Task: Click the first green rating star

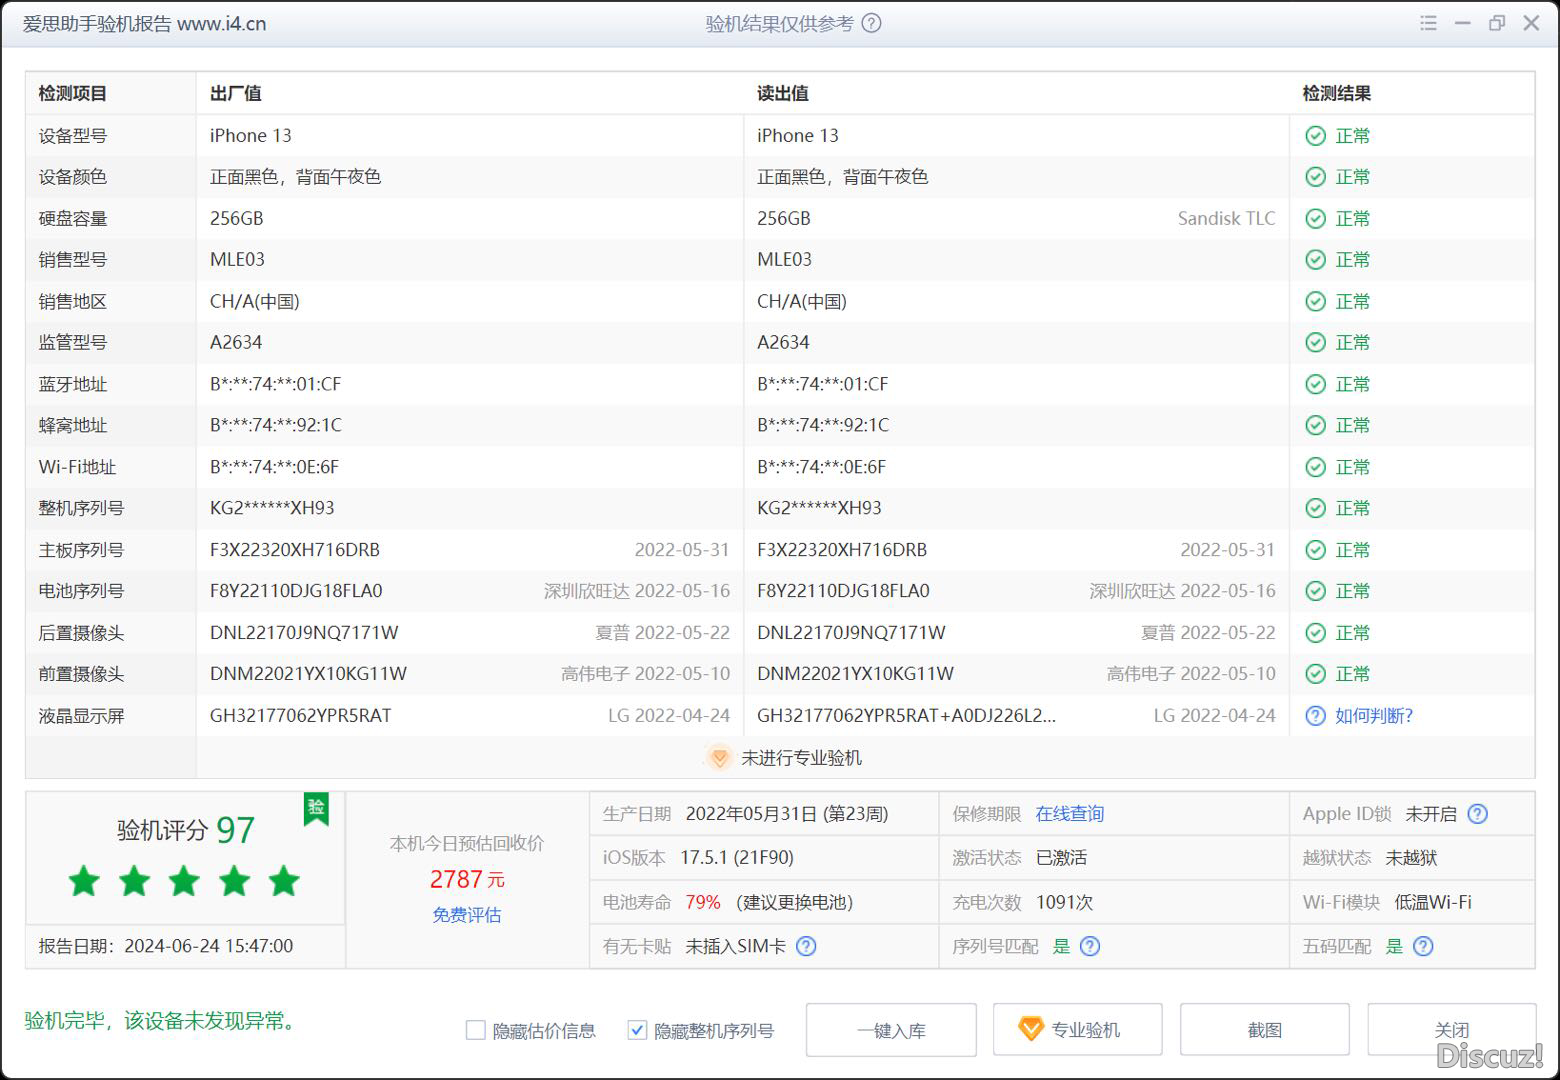Action: coord(84,881)
